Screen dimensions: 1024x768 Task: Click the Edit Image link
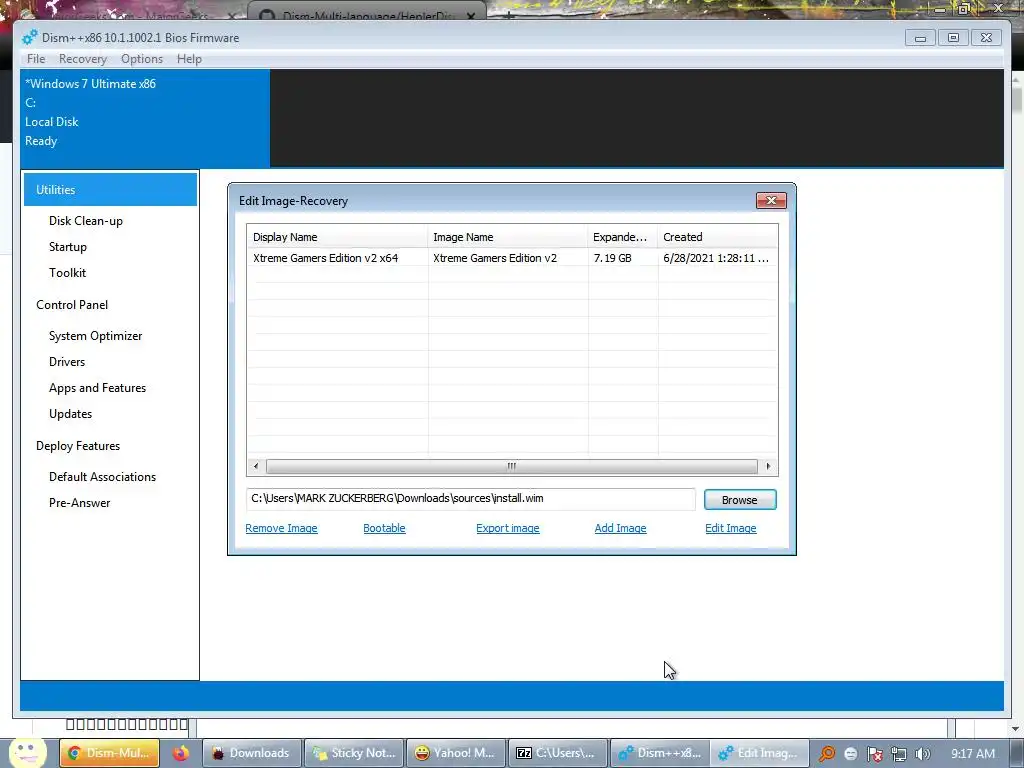(731, 528)
